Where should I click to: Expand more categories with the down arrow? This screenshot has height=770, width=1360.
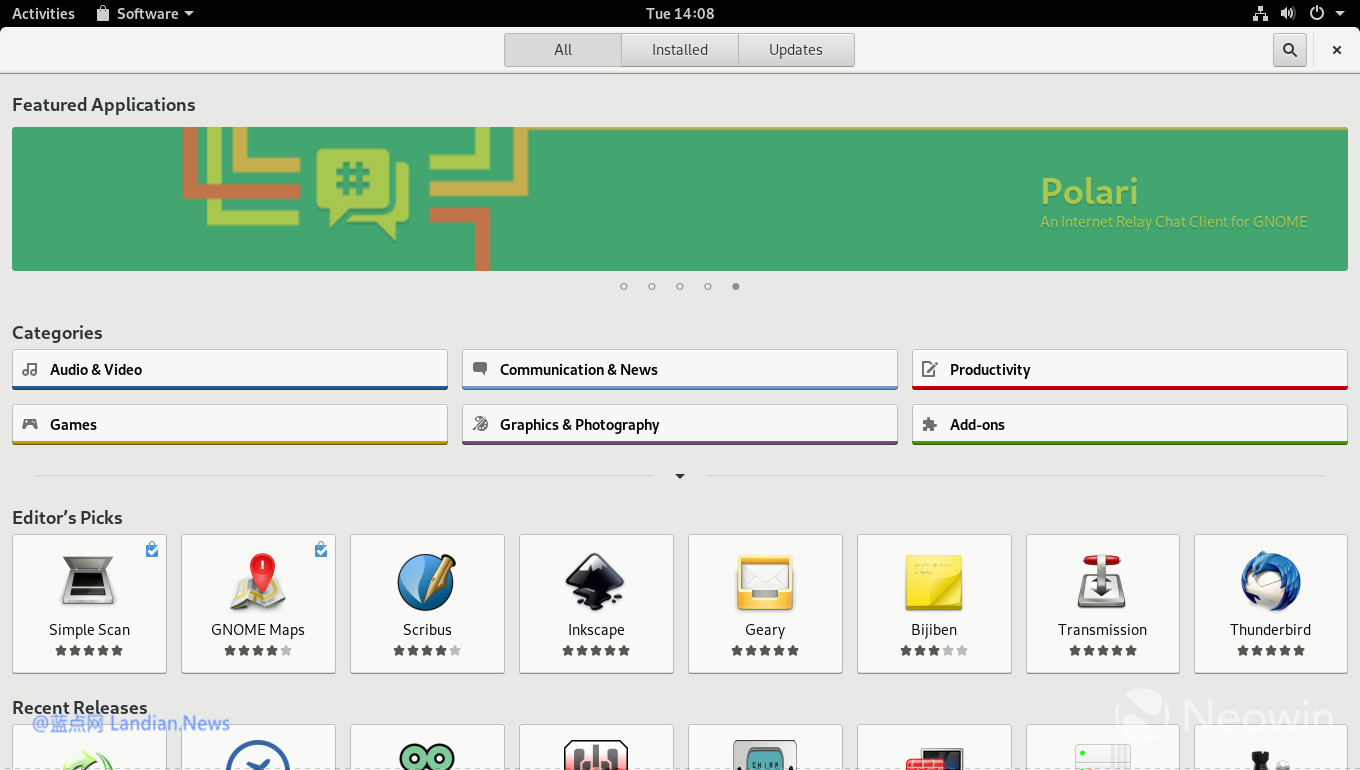680,476
